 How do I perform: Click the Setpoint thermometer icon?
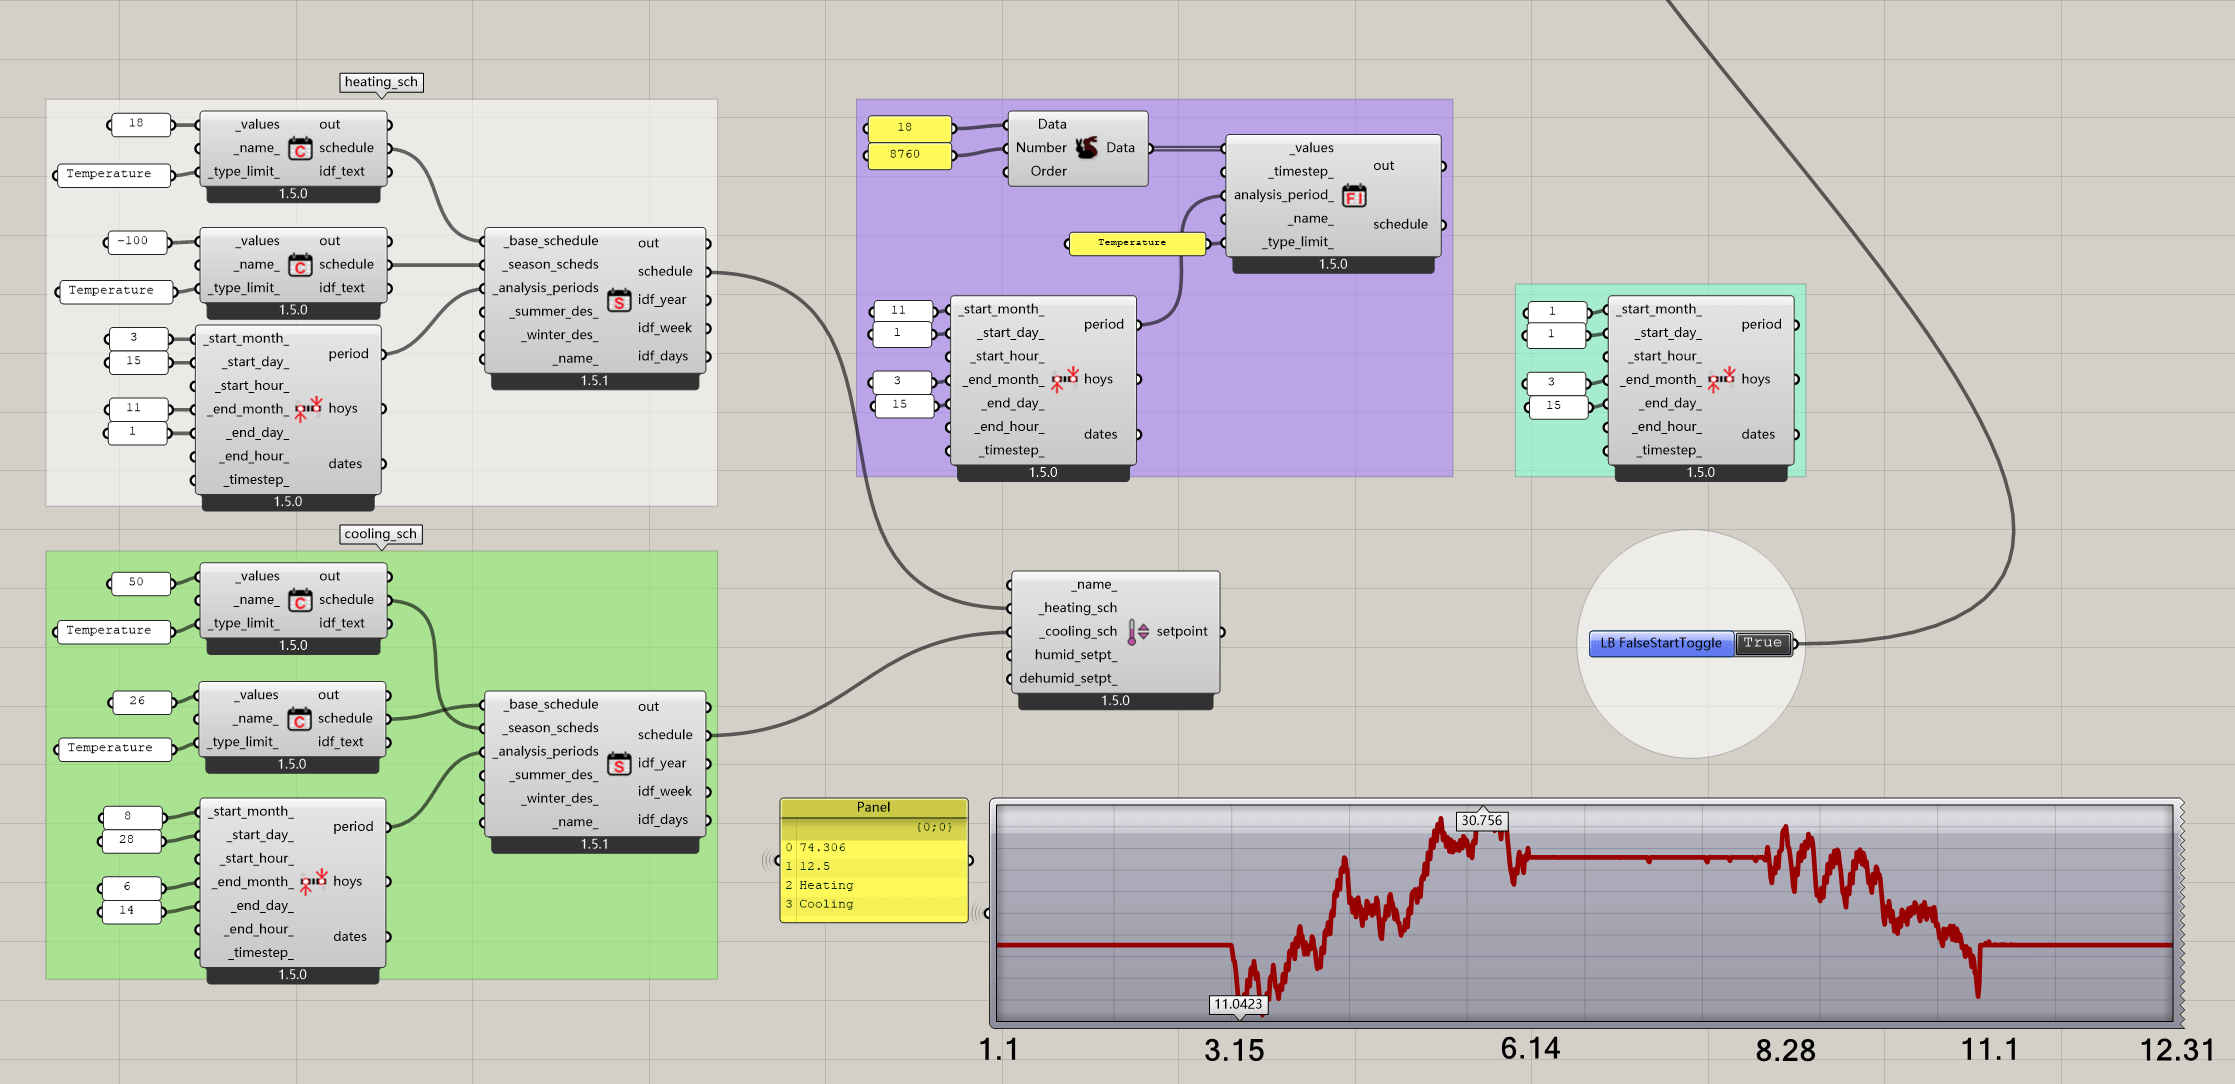pos(1137,632)
